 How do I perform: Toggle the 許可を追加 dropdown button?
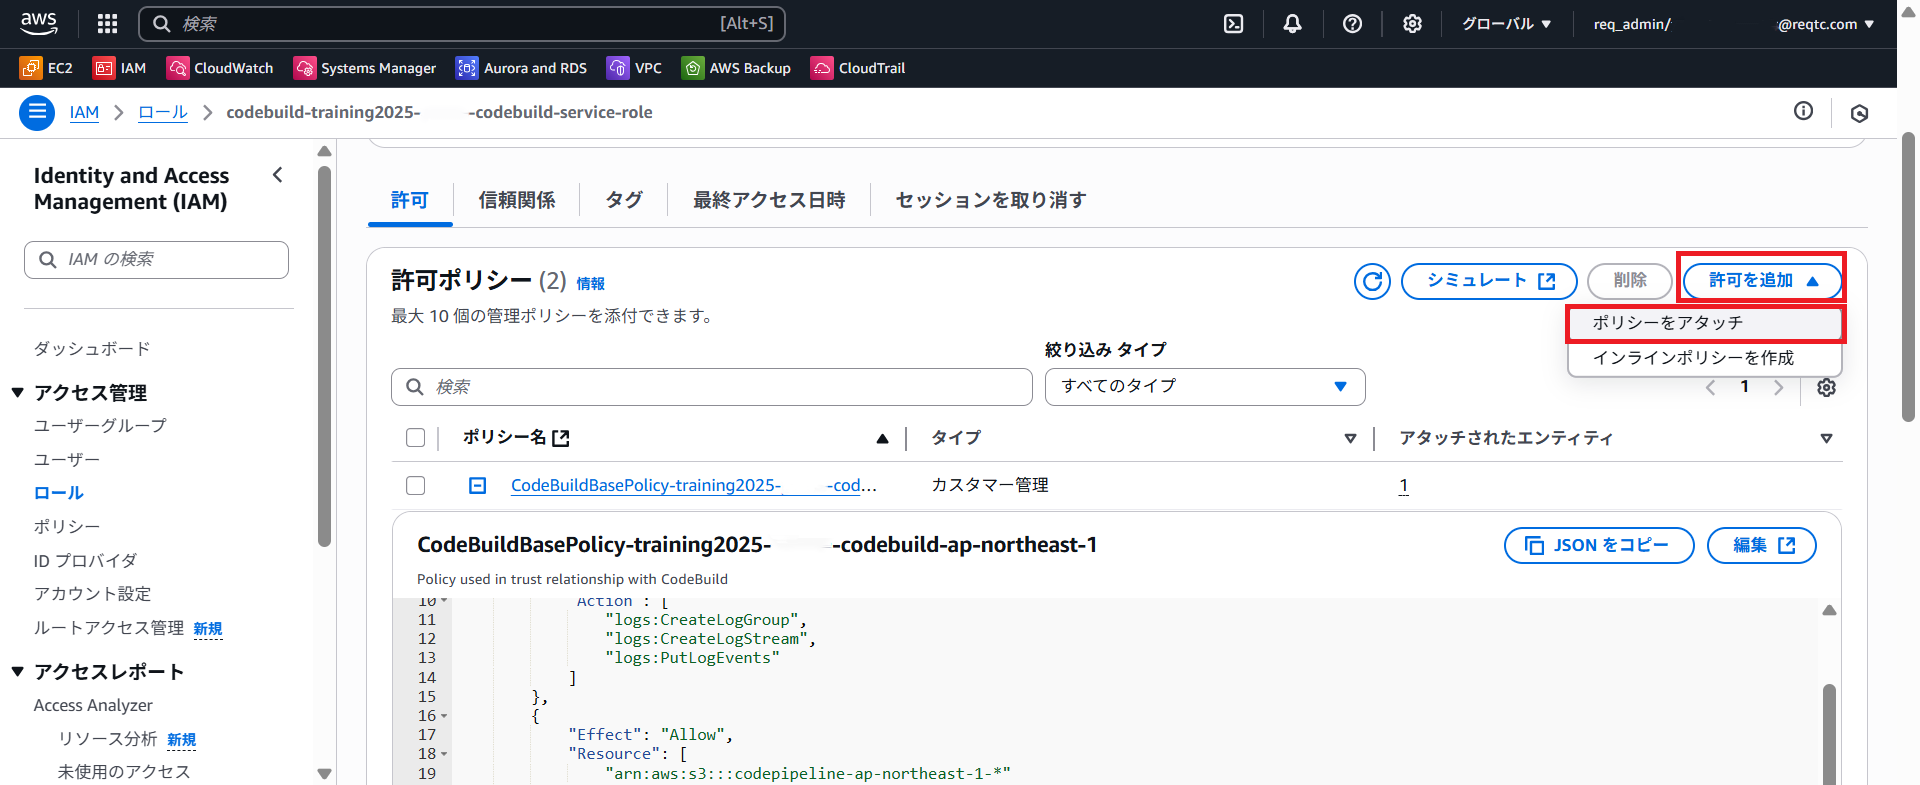tap(1762, 281)
